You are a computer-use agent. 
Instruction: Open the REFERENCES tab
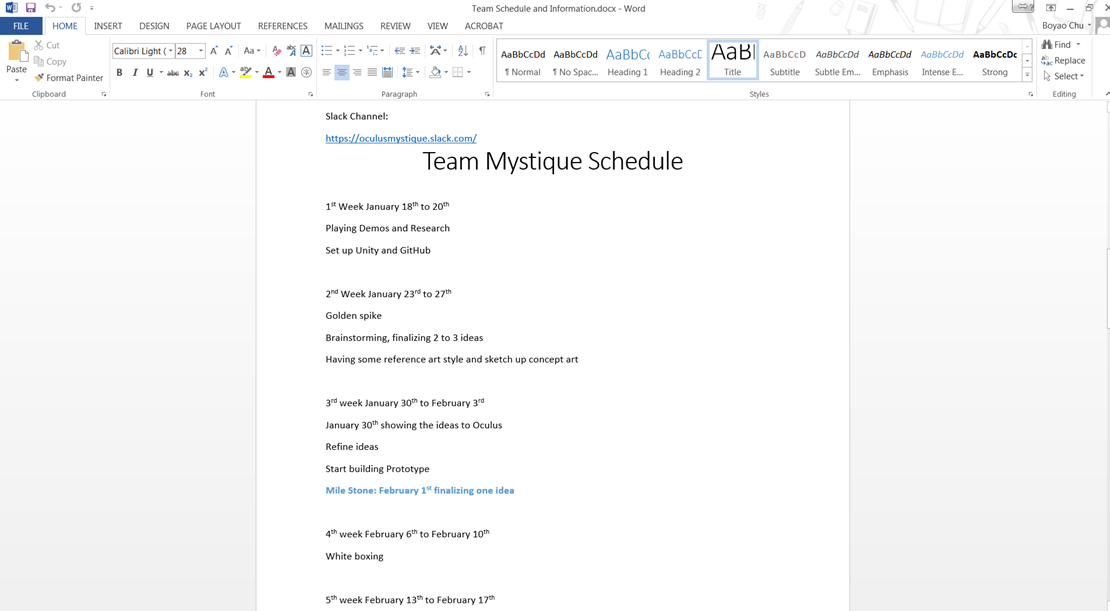coord(282,26)
